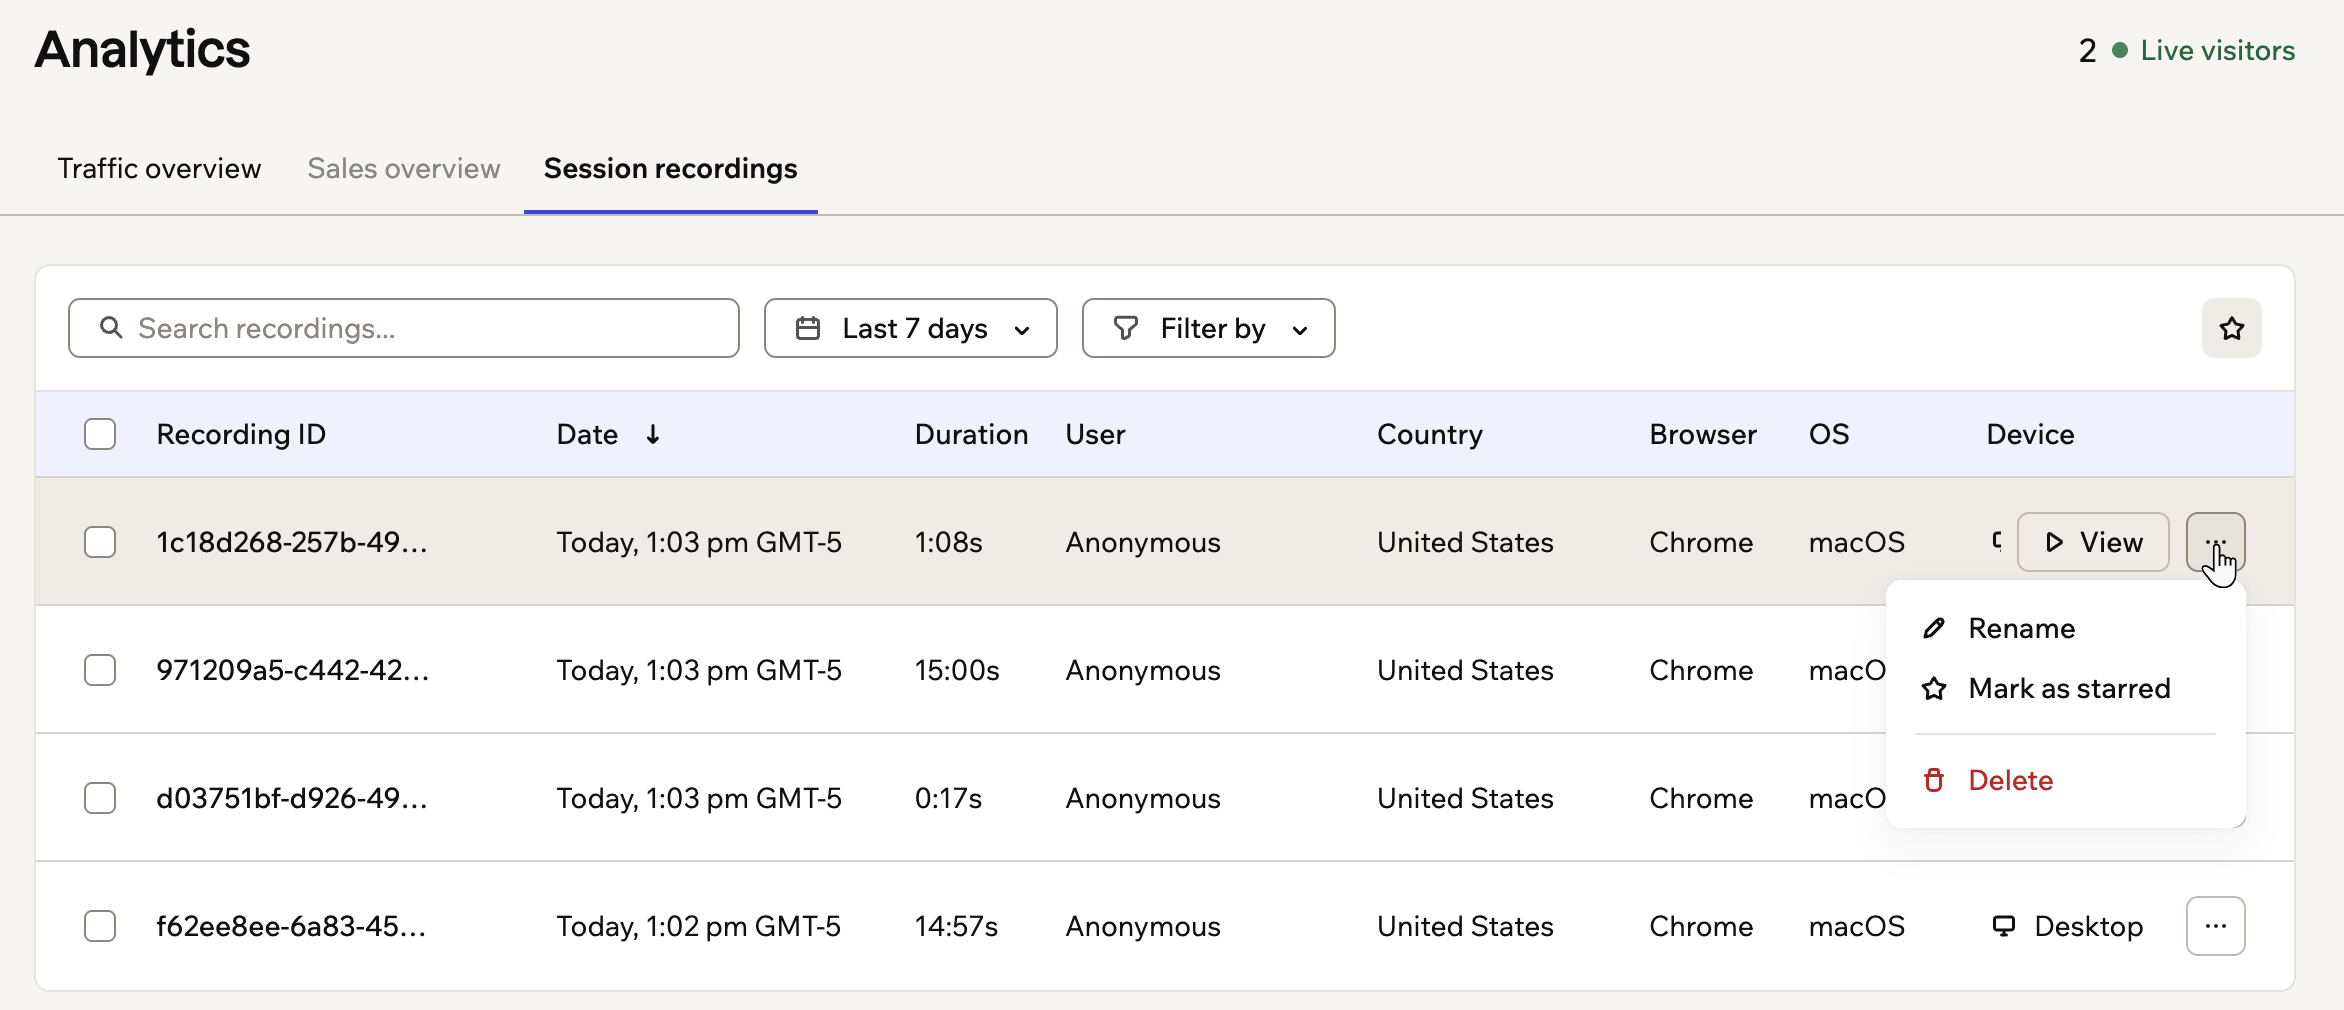Click the Country column header
Viewport: 2344px width, 1010px height.
coord(1429,434)
